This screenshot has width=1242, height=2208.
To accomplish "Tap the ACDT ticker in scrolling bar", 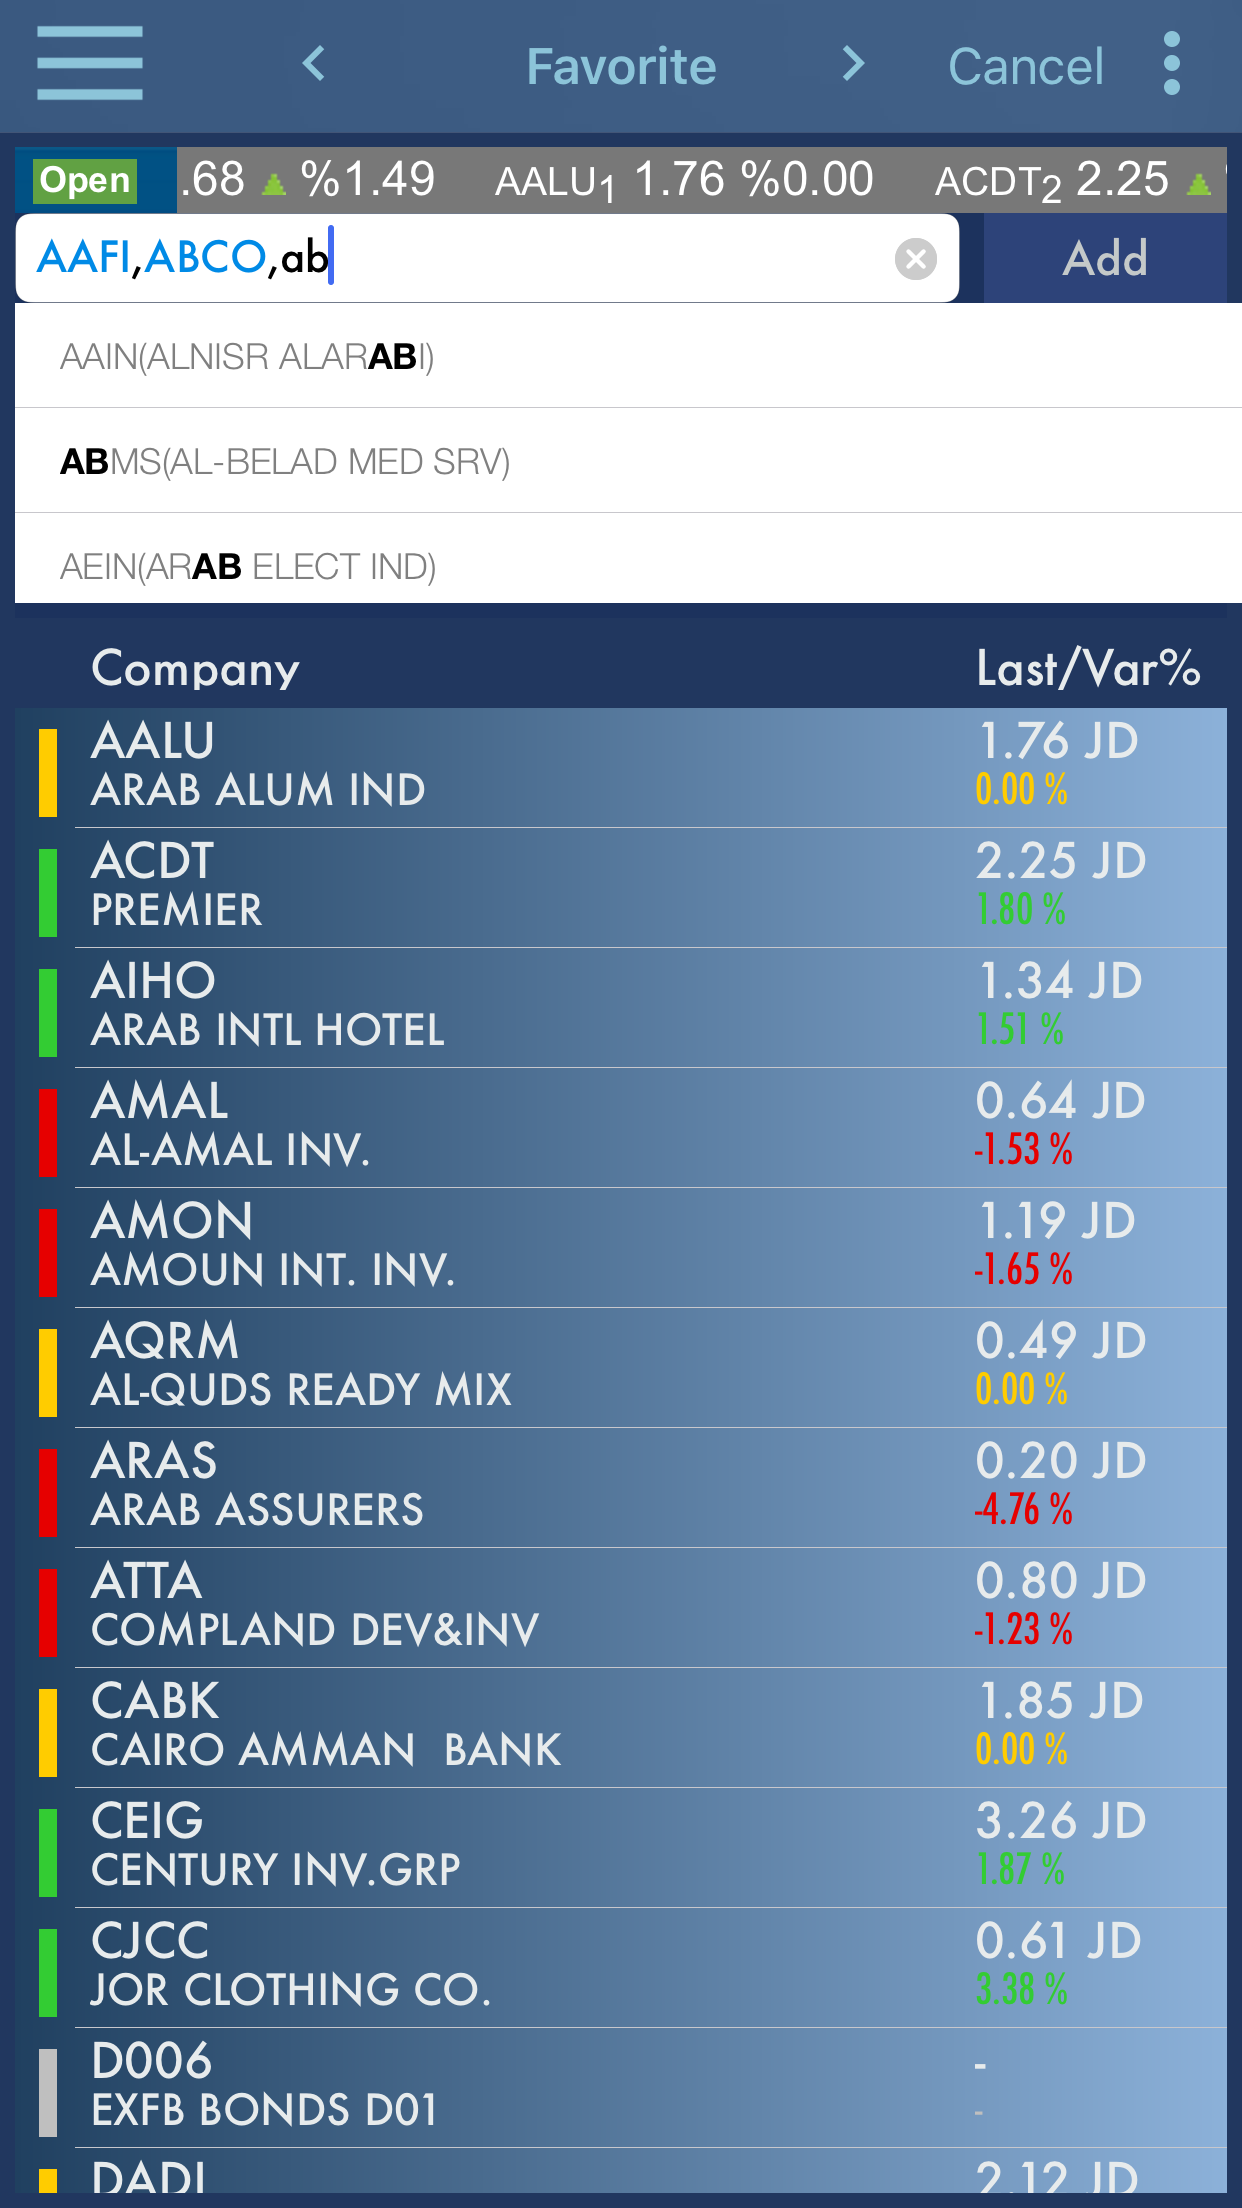I will click(x=1070, y=181).
